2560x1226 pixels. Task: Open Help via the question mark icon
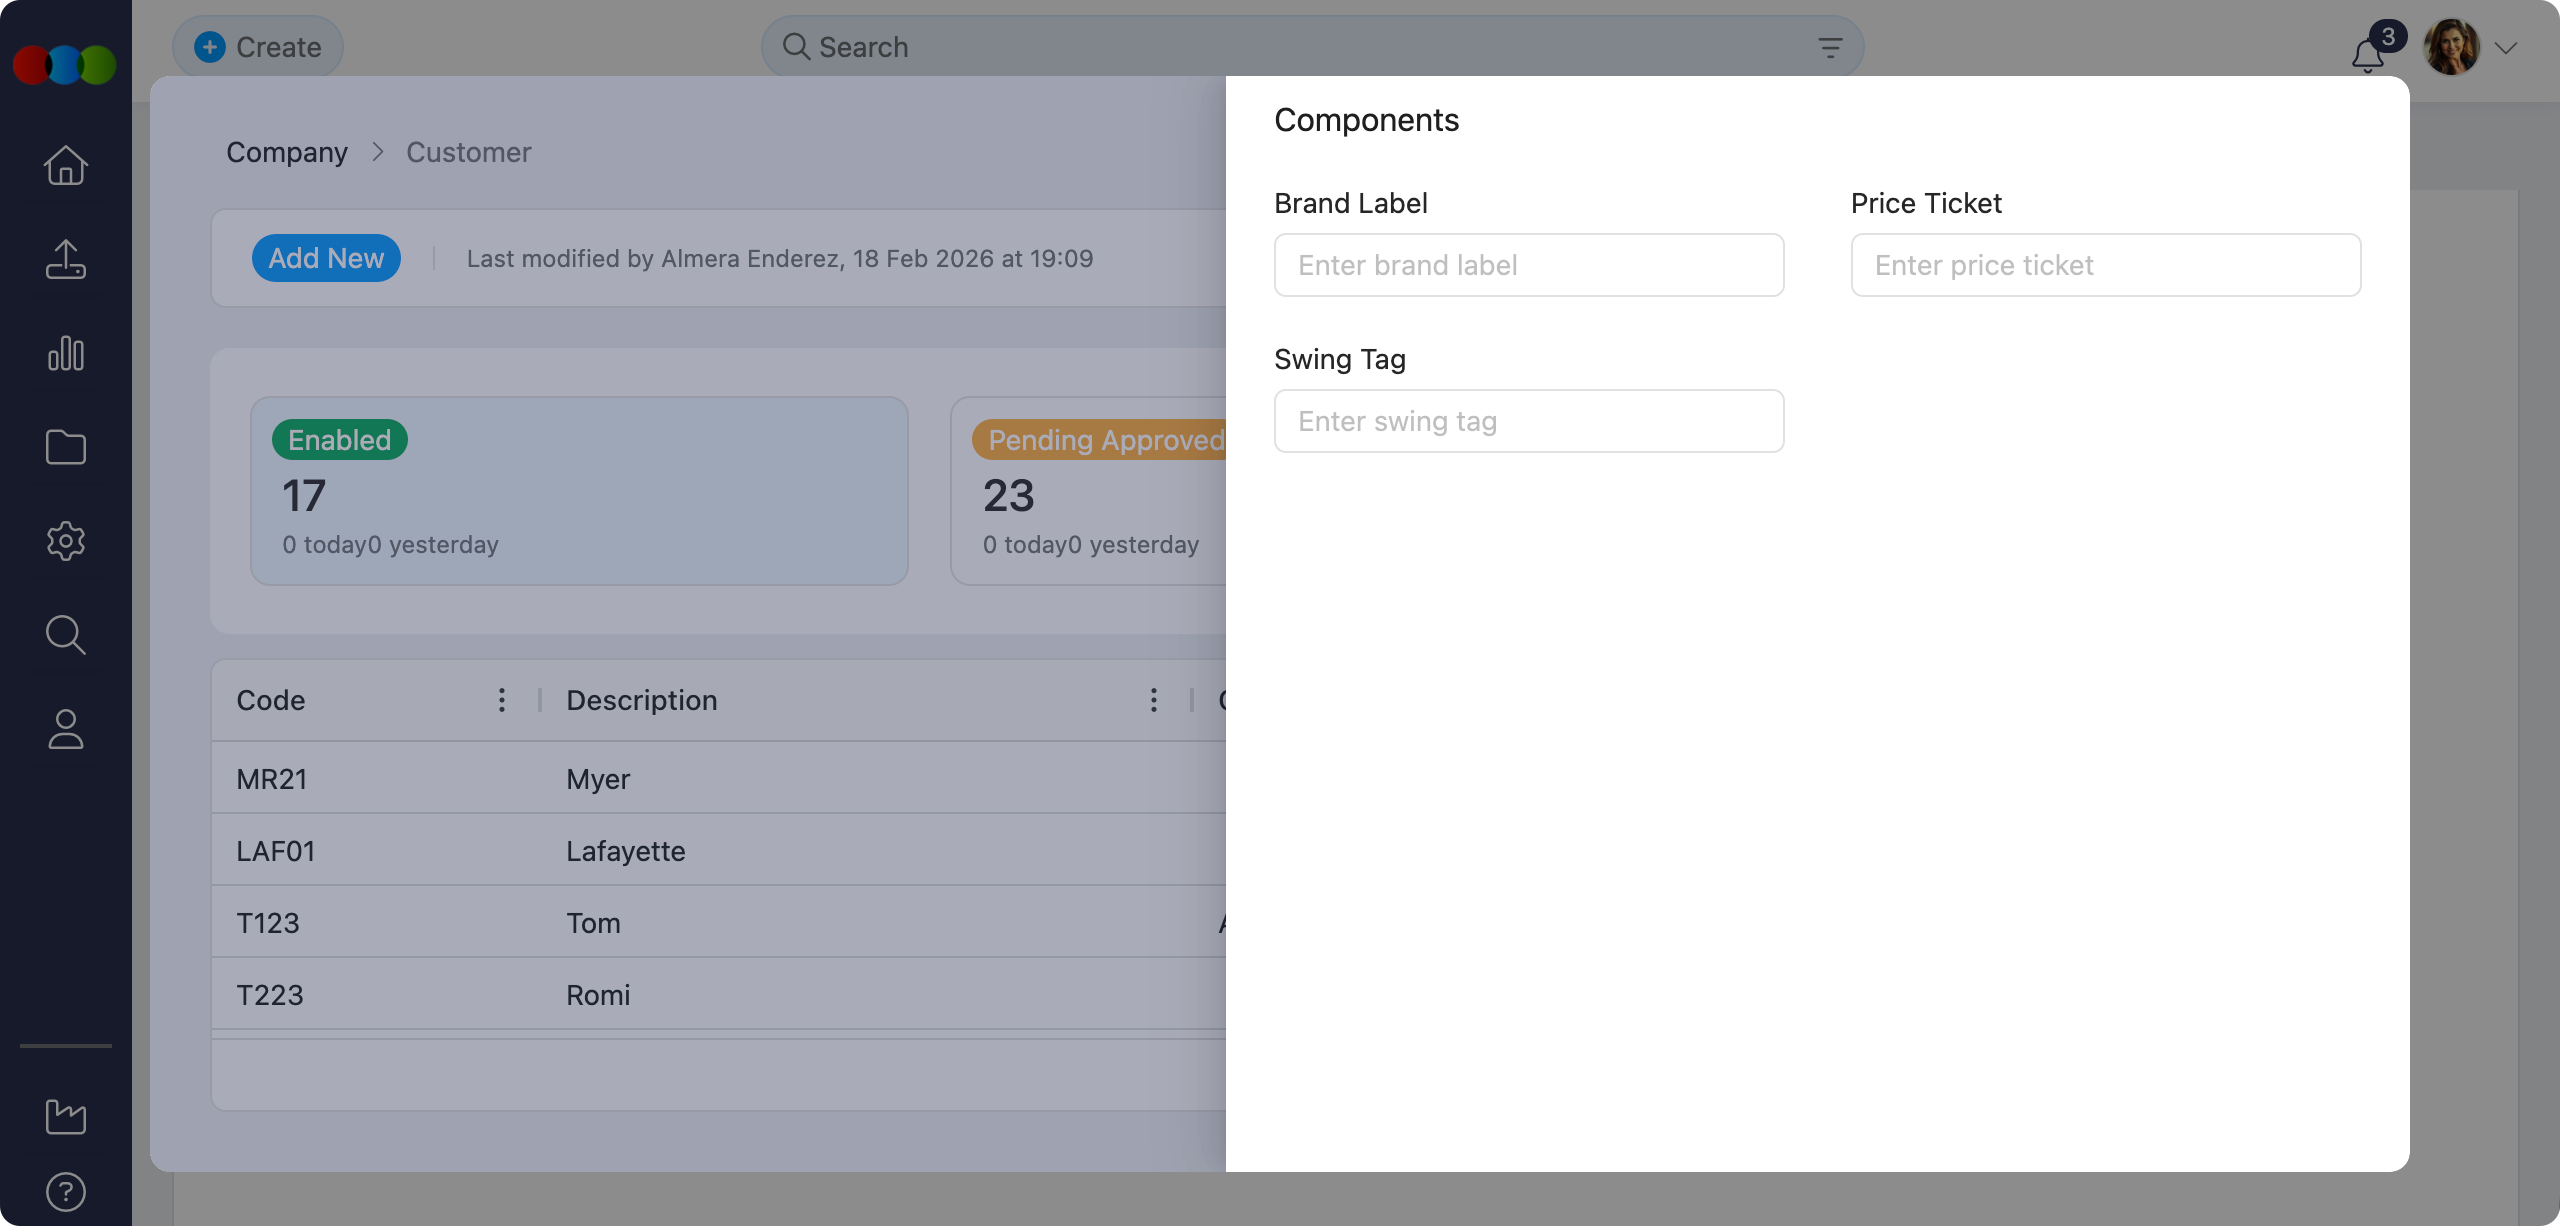(x=65, y=1191)
